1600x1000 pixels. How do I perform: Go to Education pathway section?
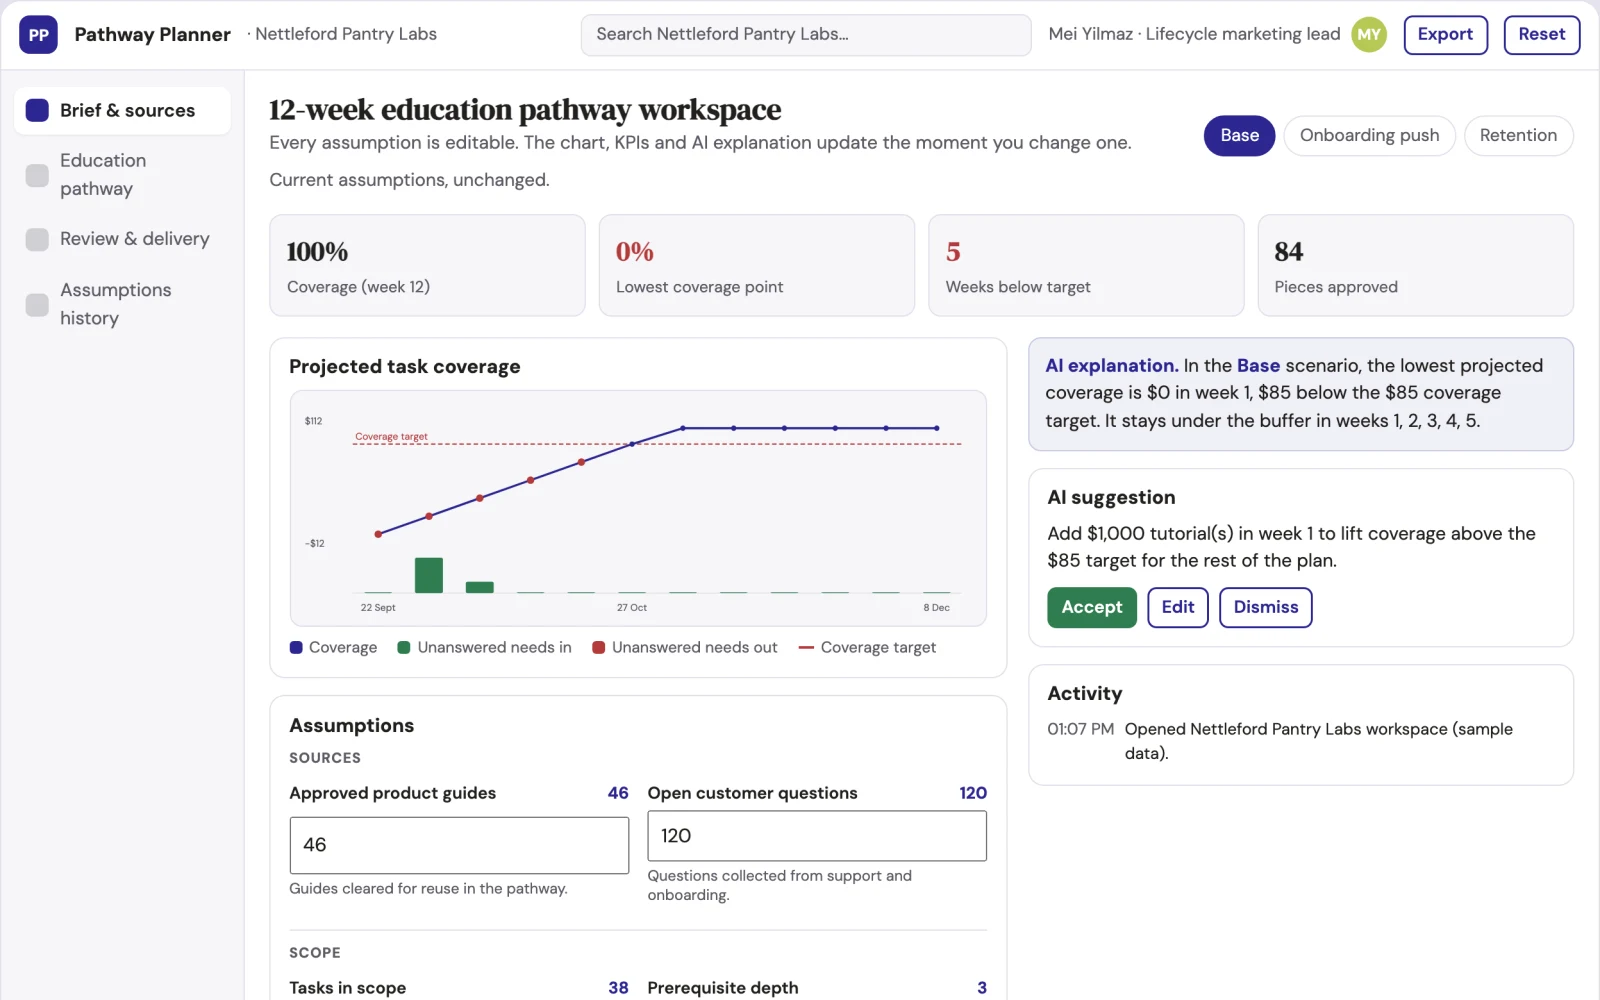point(122,175)
